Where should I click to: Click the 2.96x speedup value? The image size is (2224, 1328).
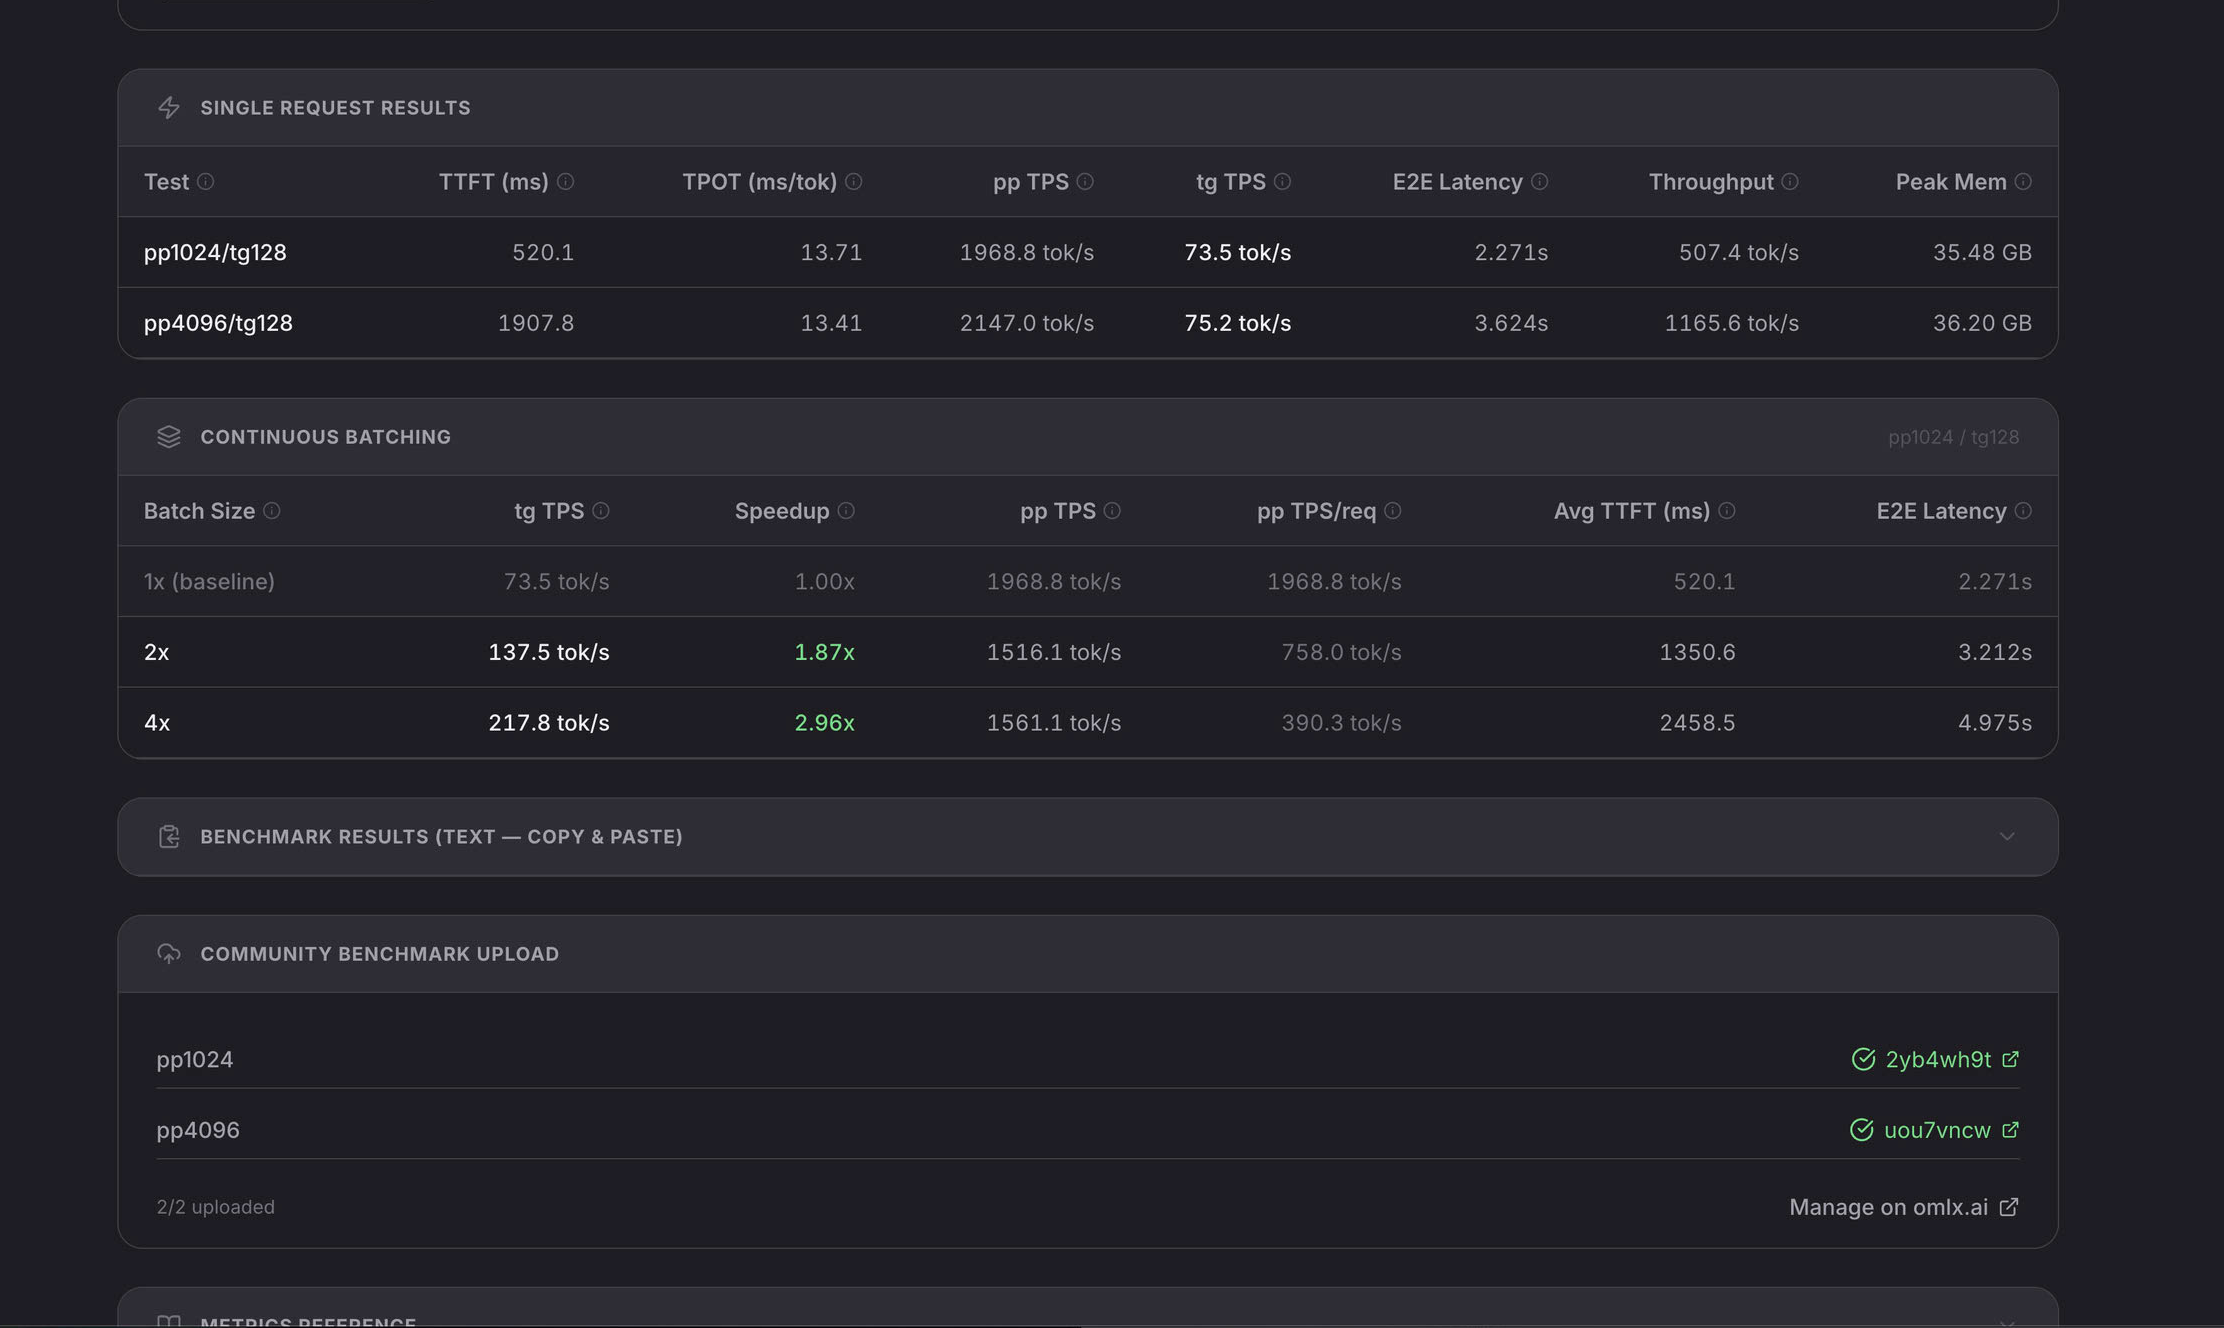coord(824,723)
